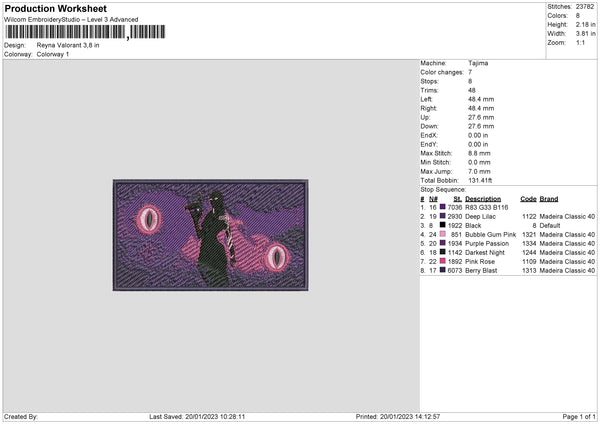The height and width of the screenshot is (424, 600).
Task: Click the Down measurement label
Action: pyautogui.click(x=429, y=126)
